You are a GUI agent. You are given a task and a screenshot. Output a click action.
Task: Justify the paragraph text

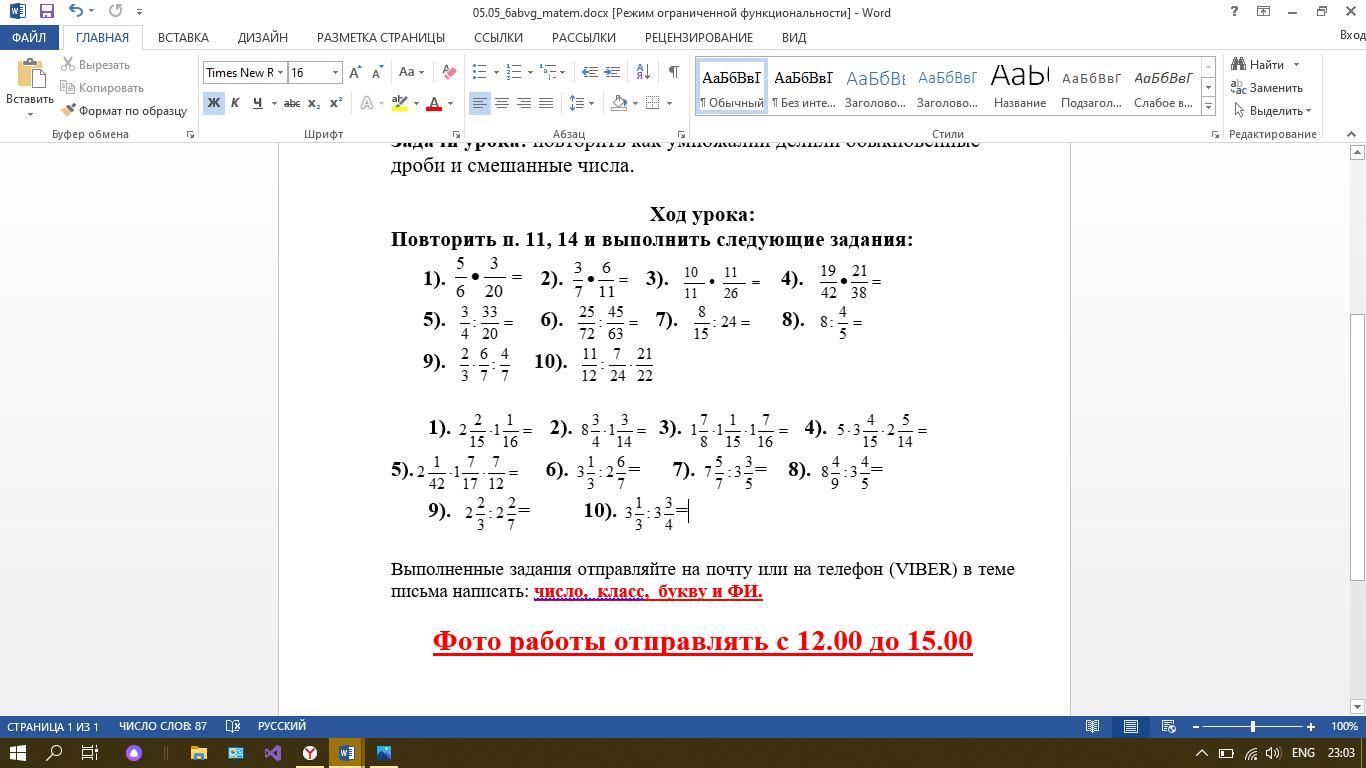pyautogui.click(x=546, y=103)
